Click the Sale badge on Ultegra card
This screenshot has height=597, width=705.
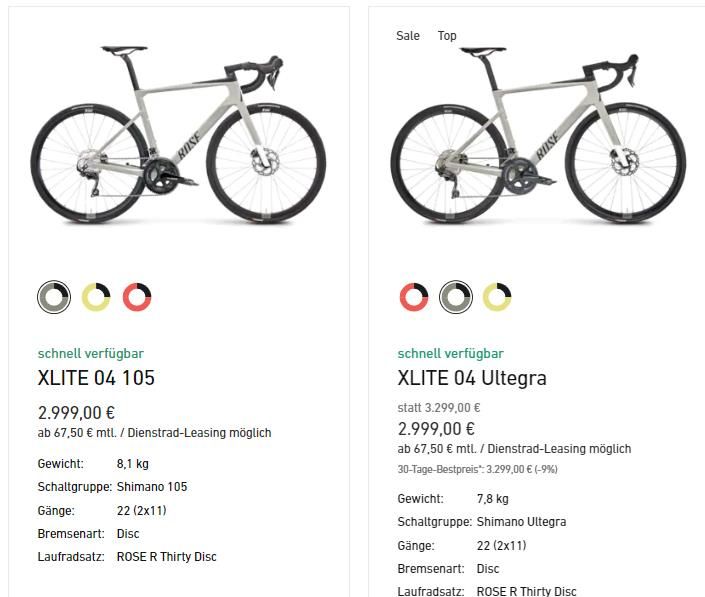408,36
